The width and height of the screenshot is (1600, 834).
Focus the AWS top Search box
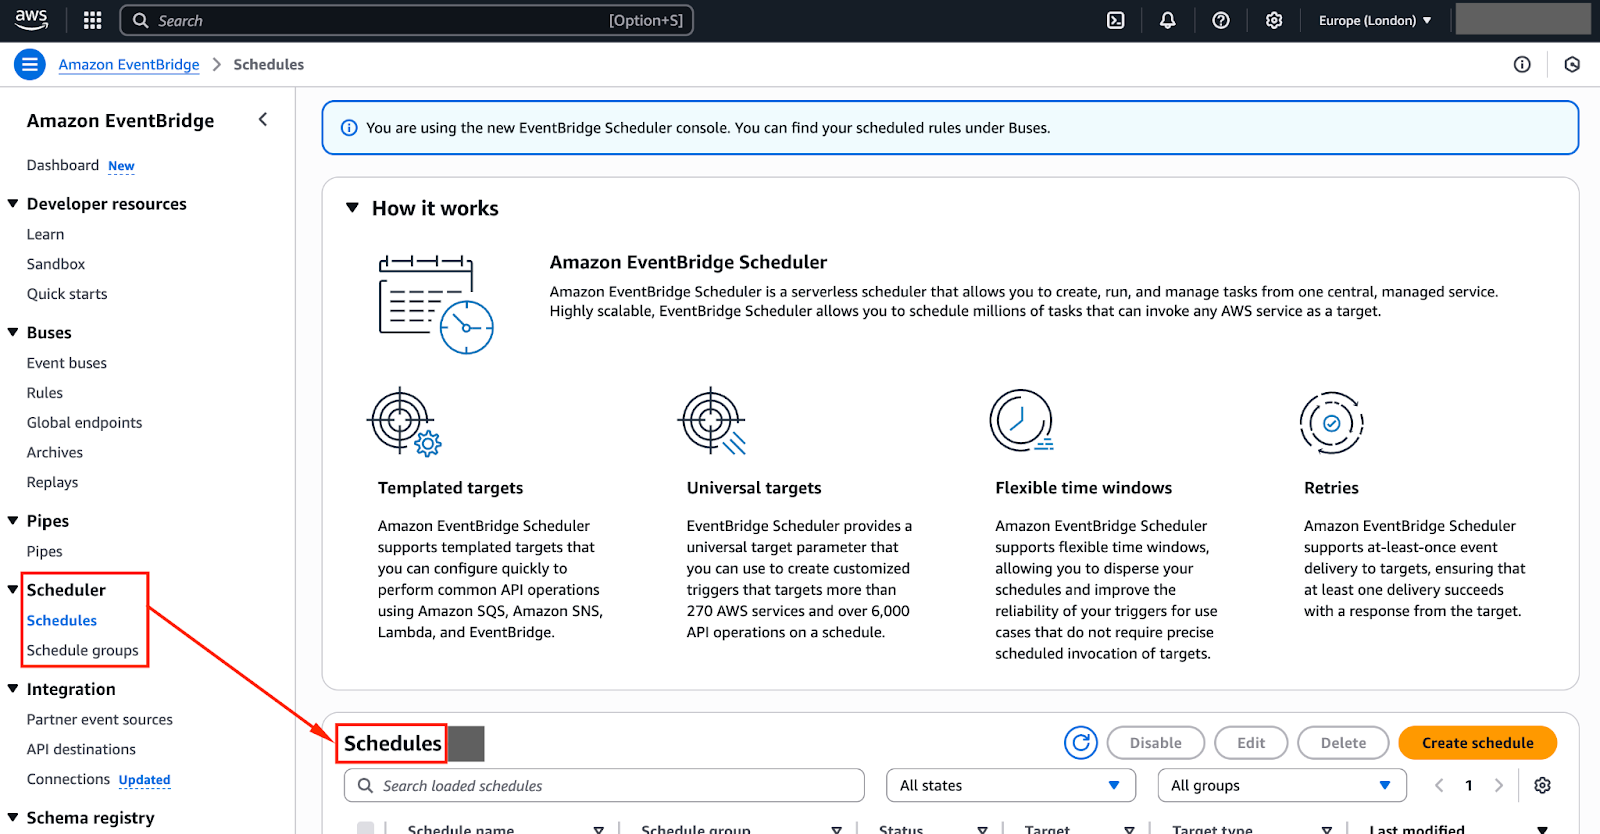click(407, 20)
